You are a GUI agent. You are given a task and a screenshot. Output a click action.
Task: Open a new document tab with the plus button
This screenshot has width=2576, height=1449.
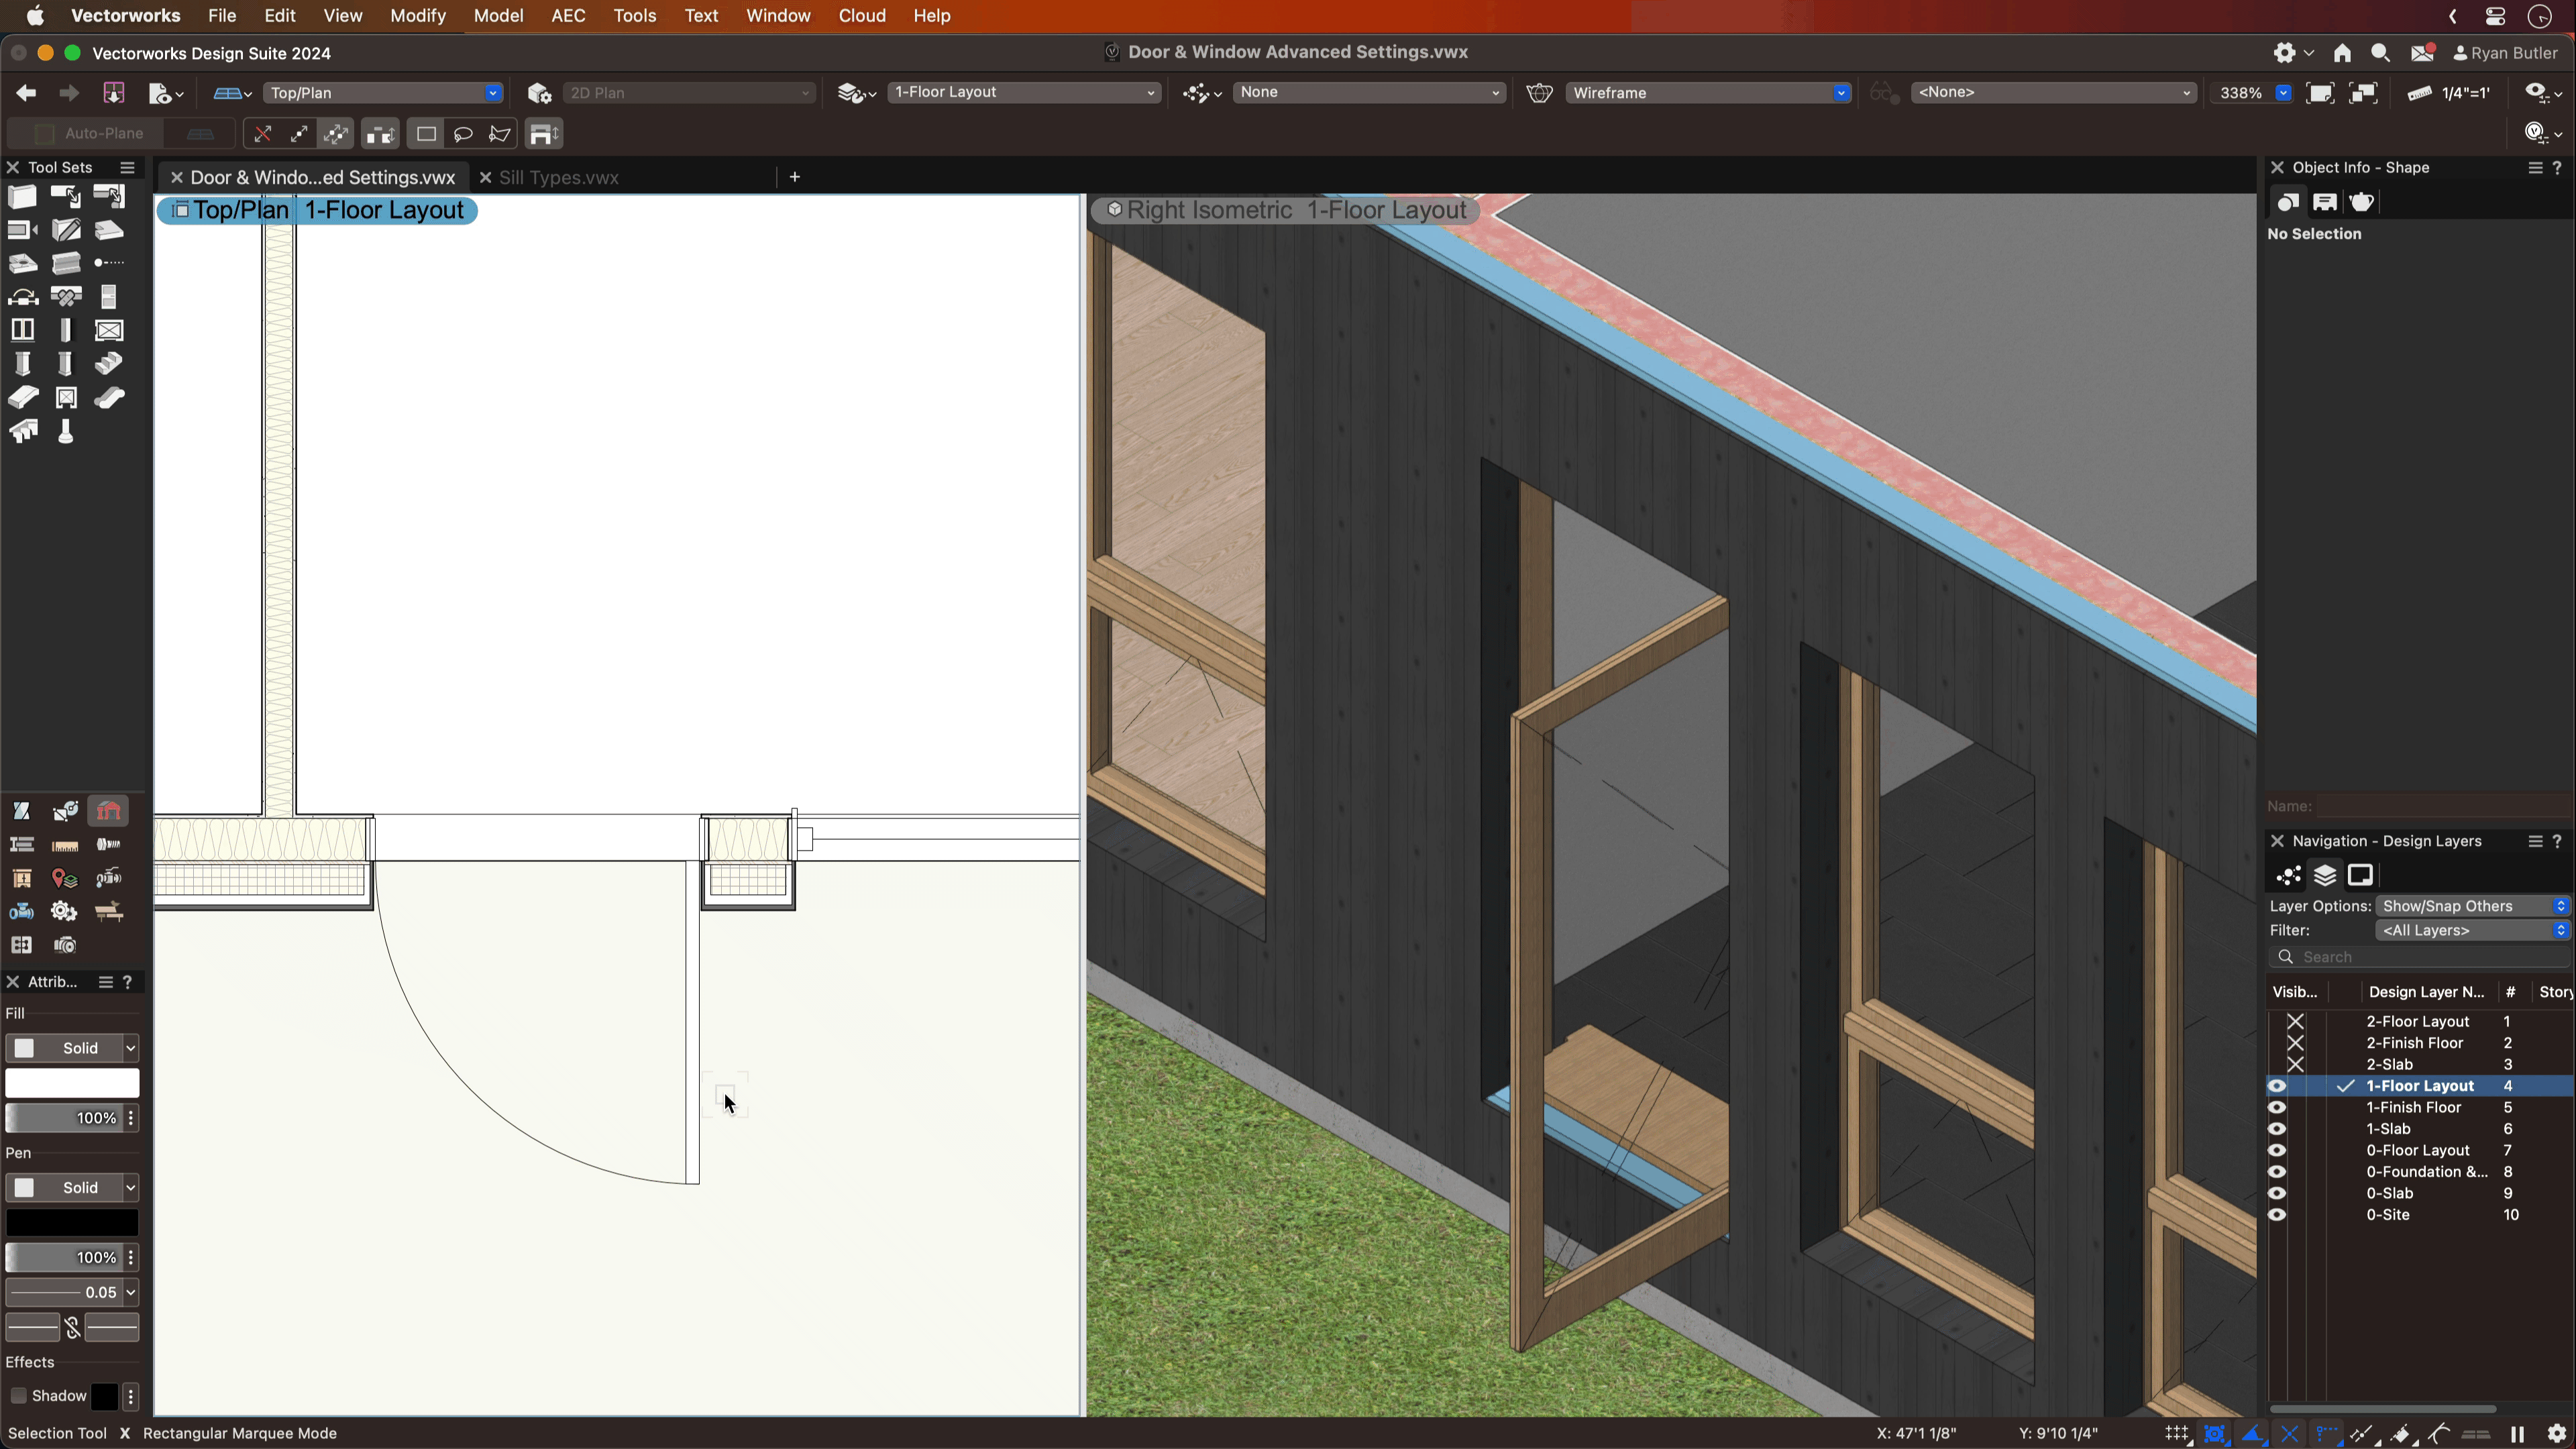point(794,177)
